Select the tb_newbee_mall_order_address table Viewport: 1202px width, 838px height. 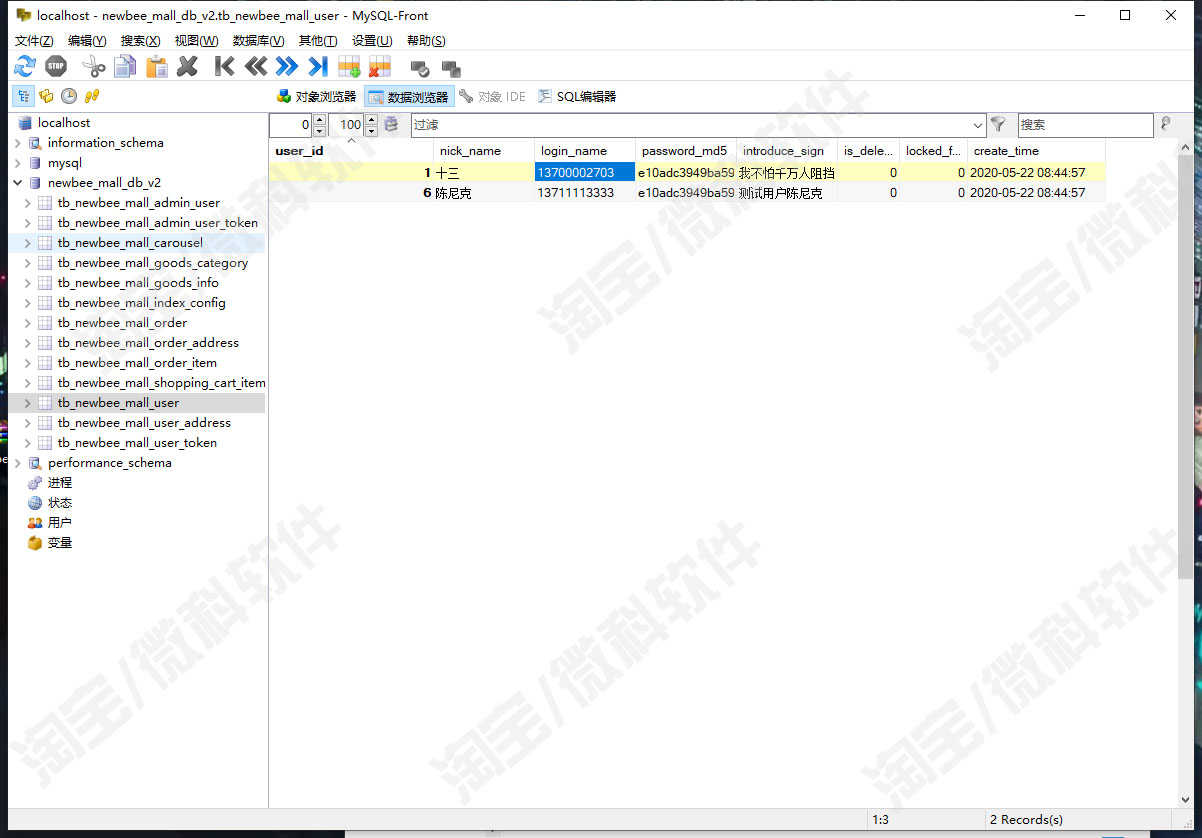pyautogui.click(x=148, y=343)
